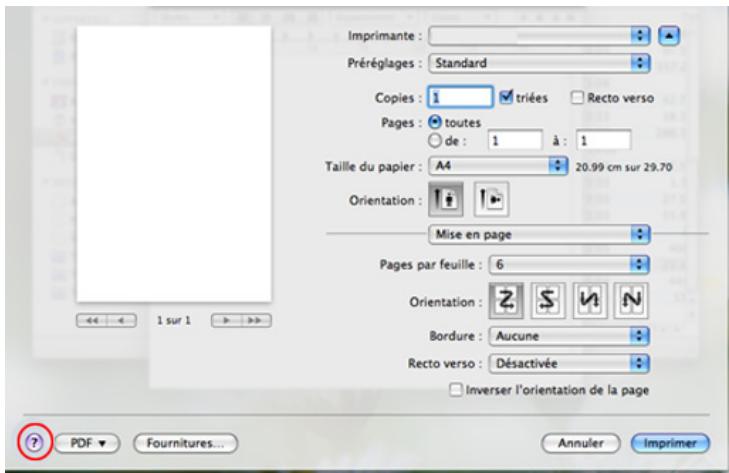Click the Copies input field
This screenshot has height=473, width=729.
pyautogui.click(x=460, y=97)
